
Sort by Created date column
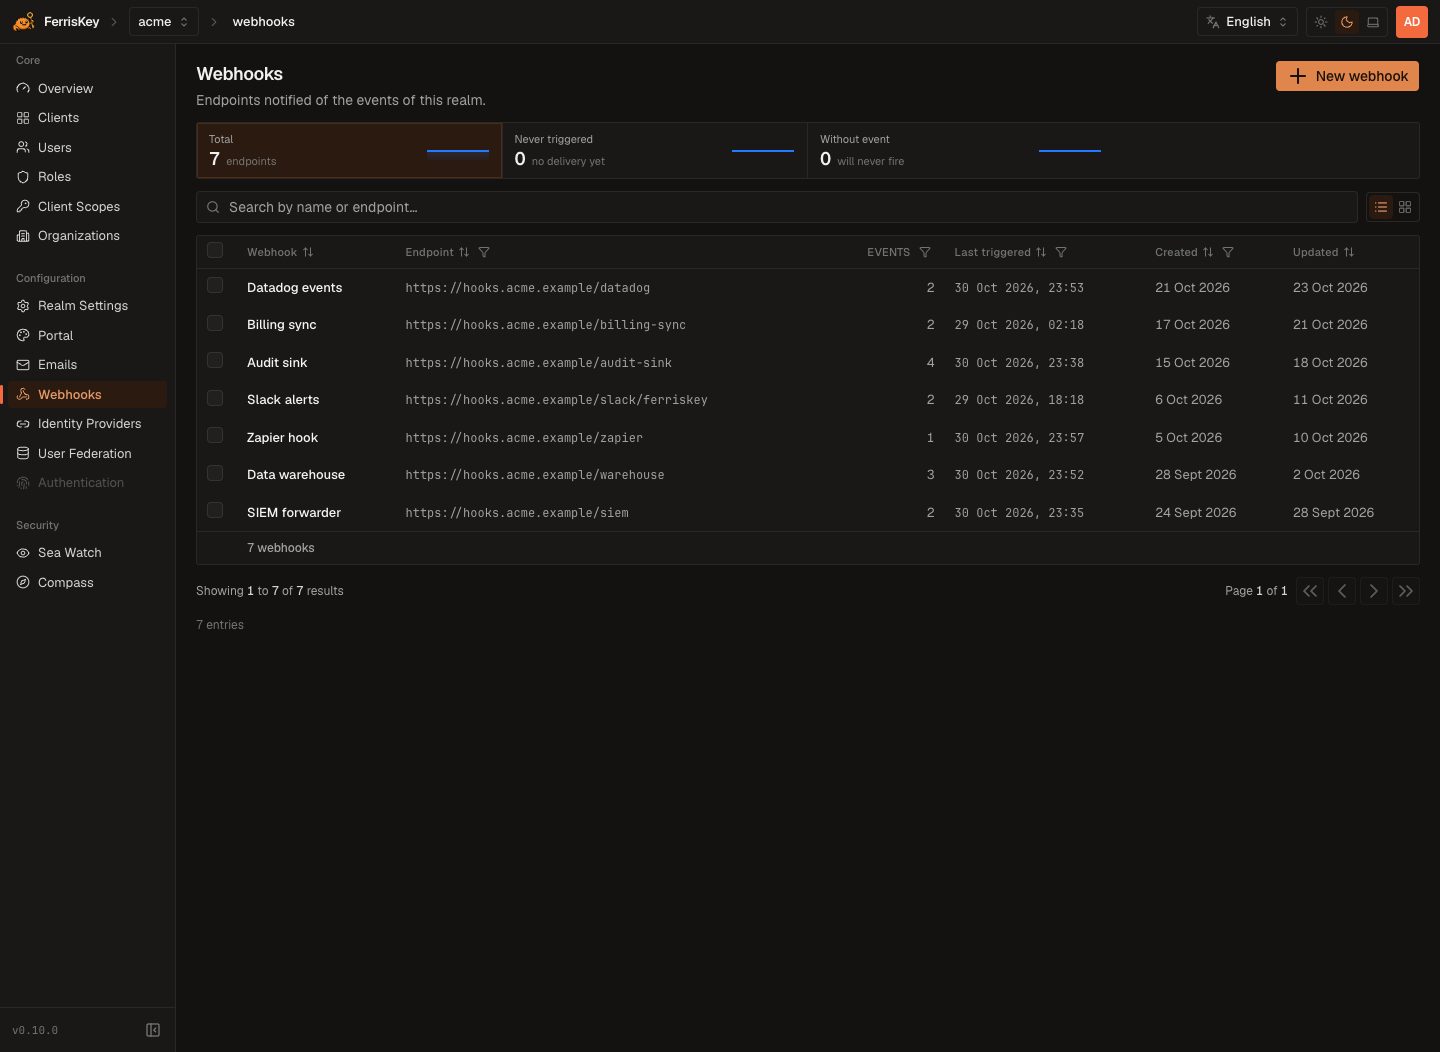pos(1208,252)
